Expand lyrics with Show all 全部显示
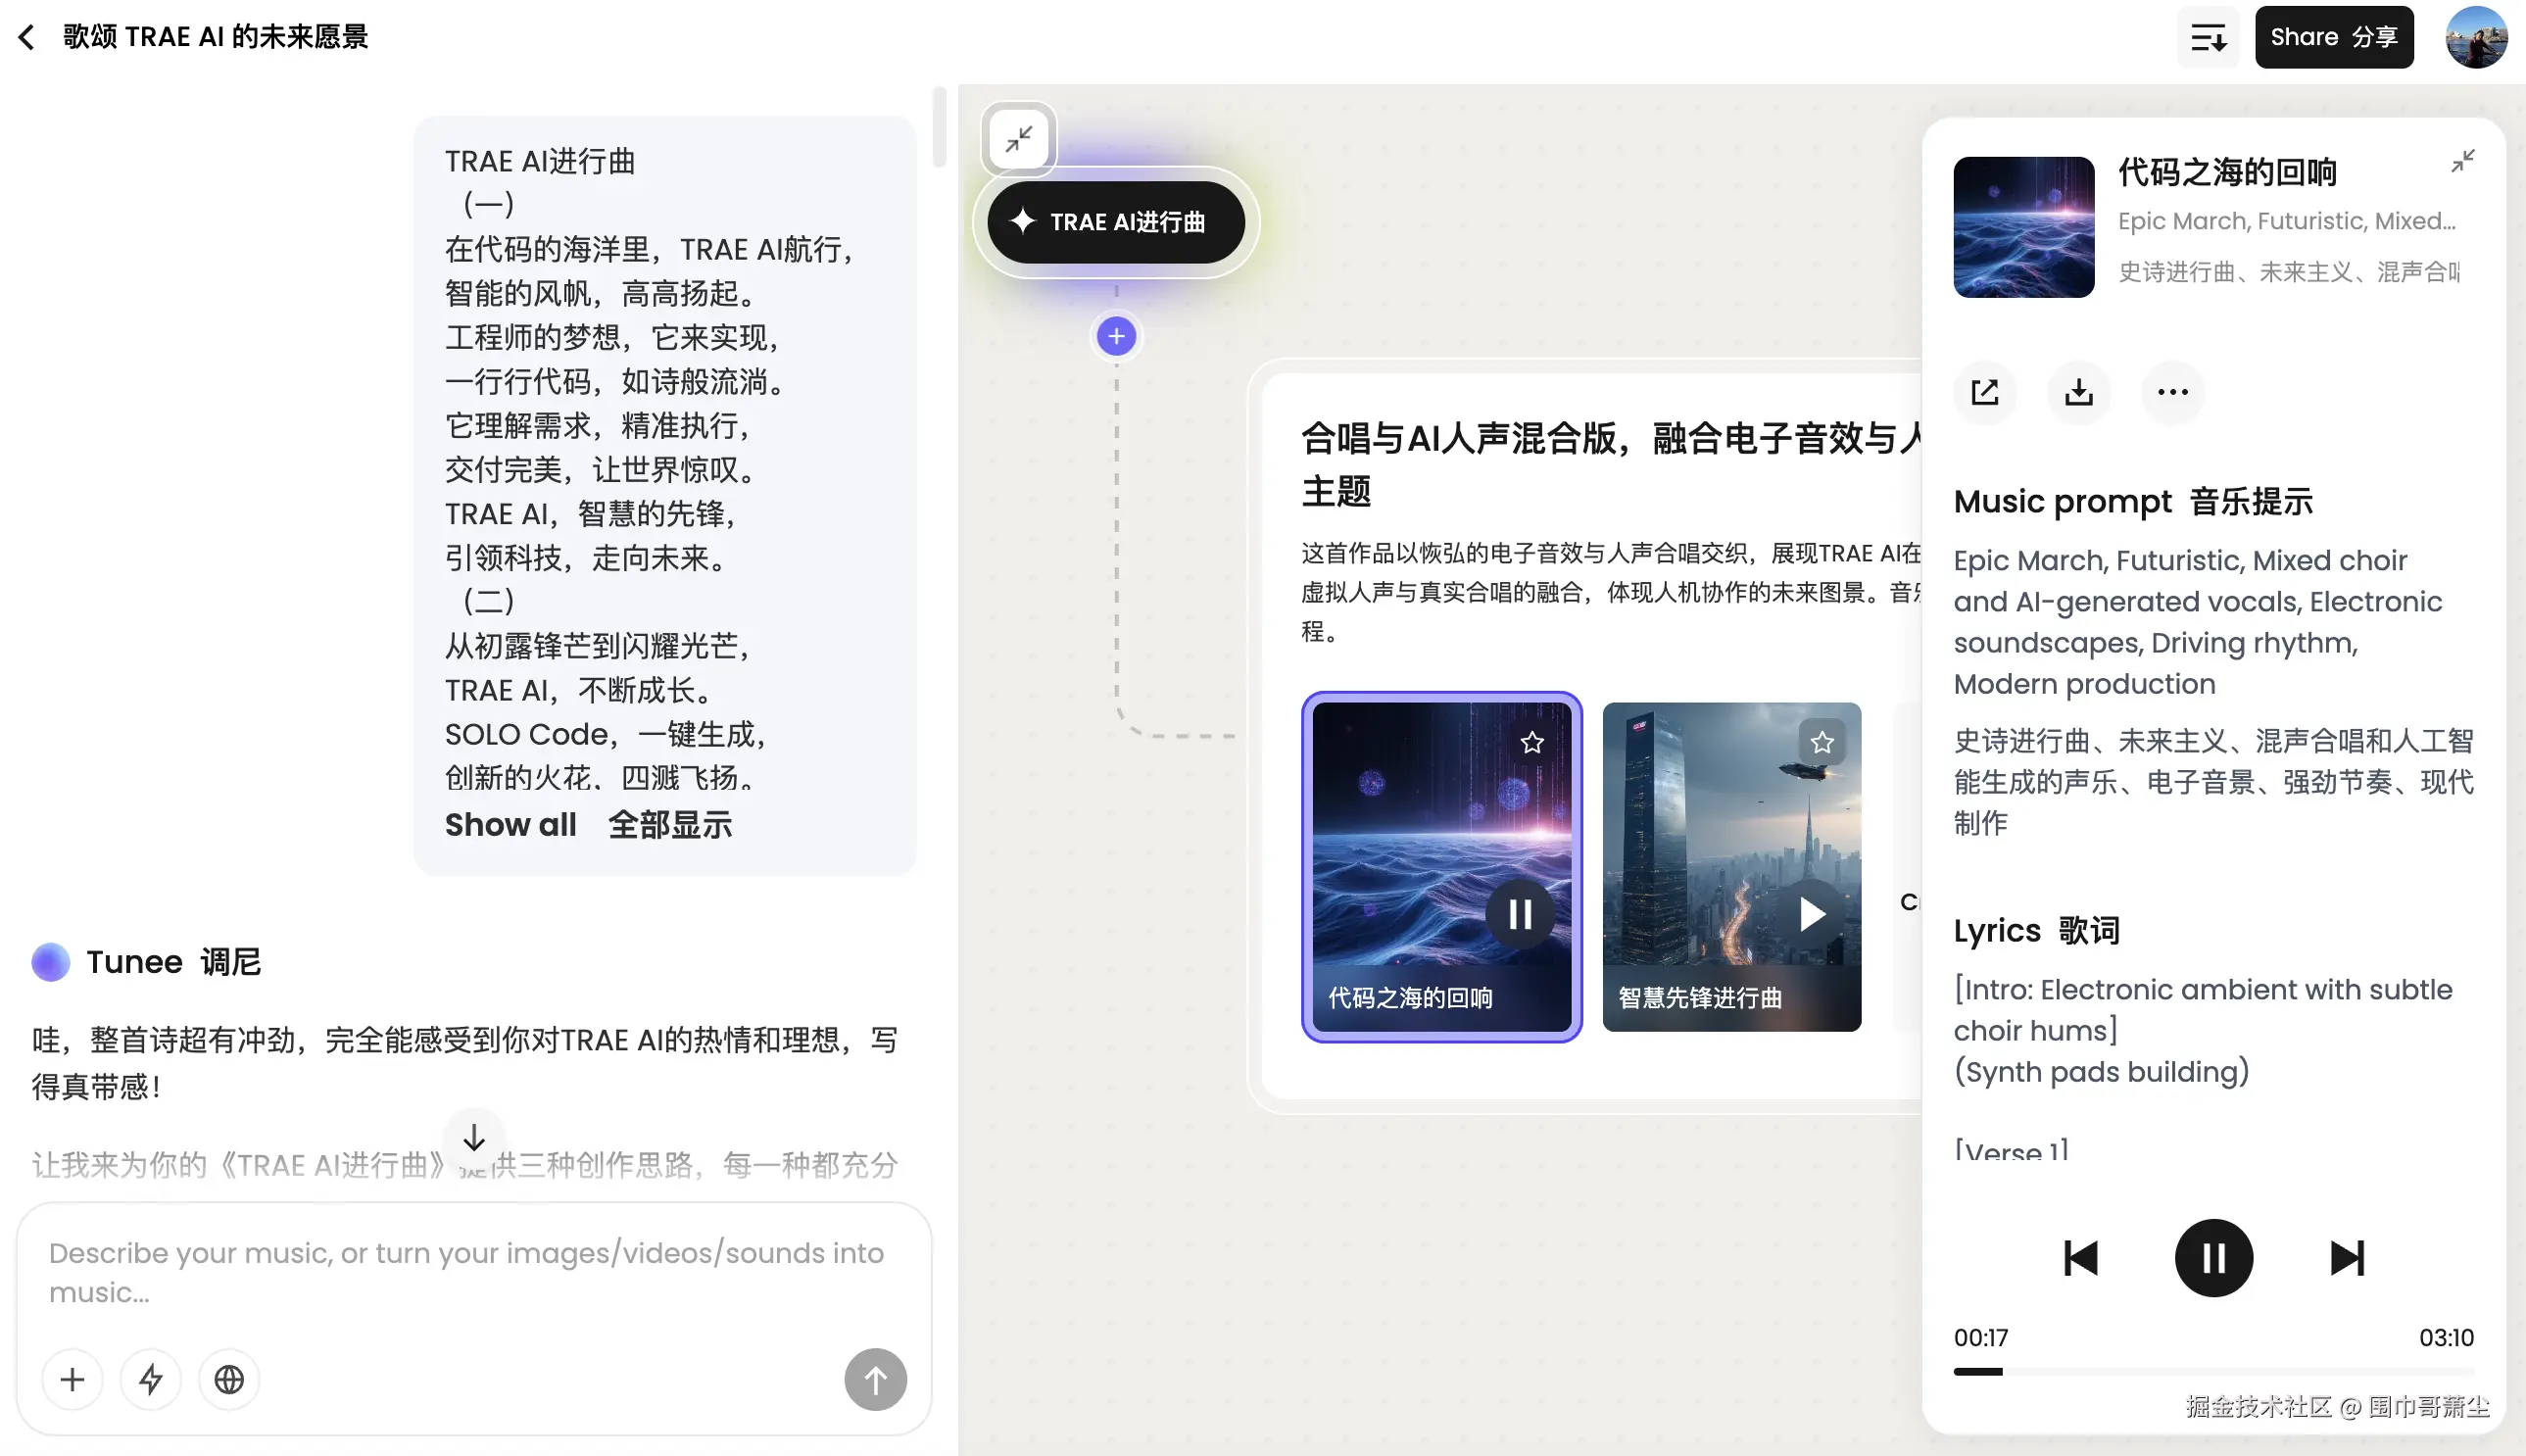This screenshot has width=2526, height=1456. 588,825
